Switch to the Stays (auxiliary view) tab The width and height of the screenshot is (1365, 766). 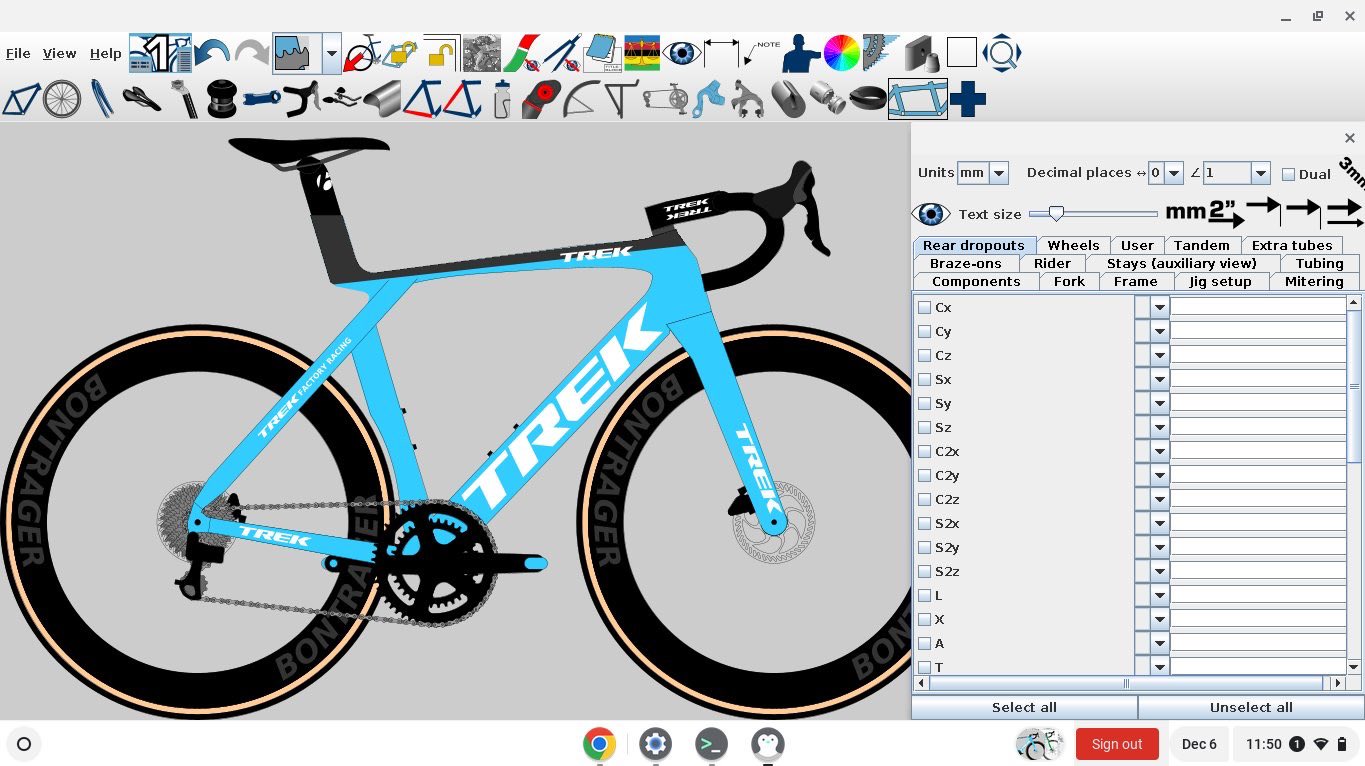(1181, 263)
